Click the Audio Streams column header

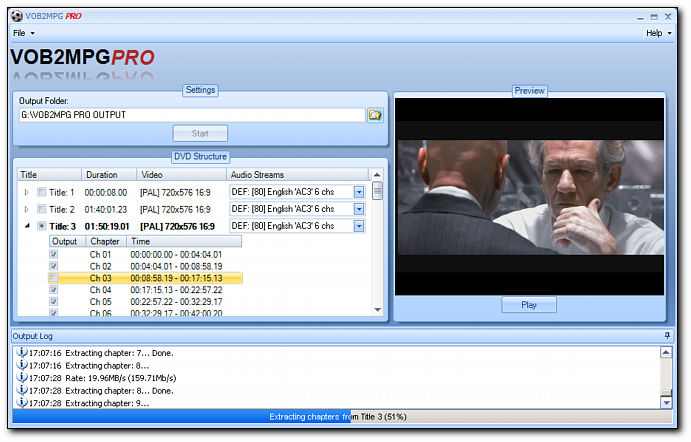297,175
